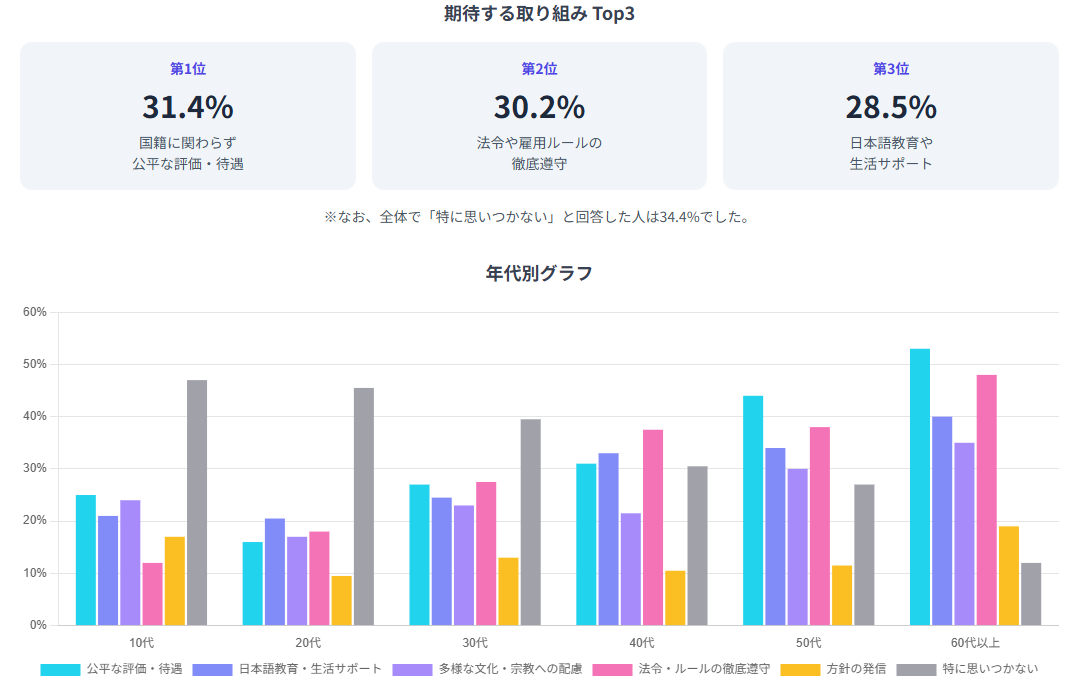Click the gray bar in the 20代 group
The width and height of the screenshot is (1079, 691).
[x=364, y=506]
